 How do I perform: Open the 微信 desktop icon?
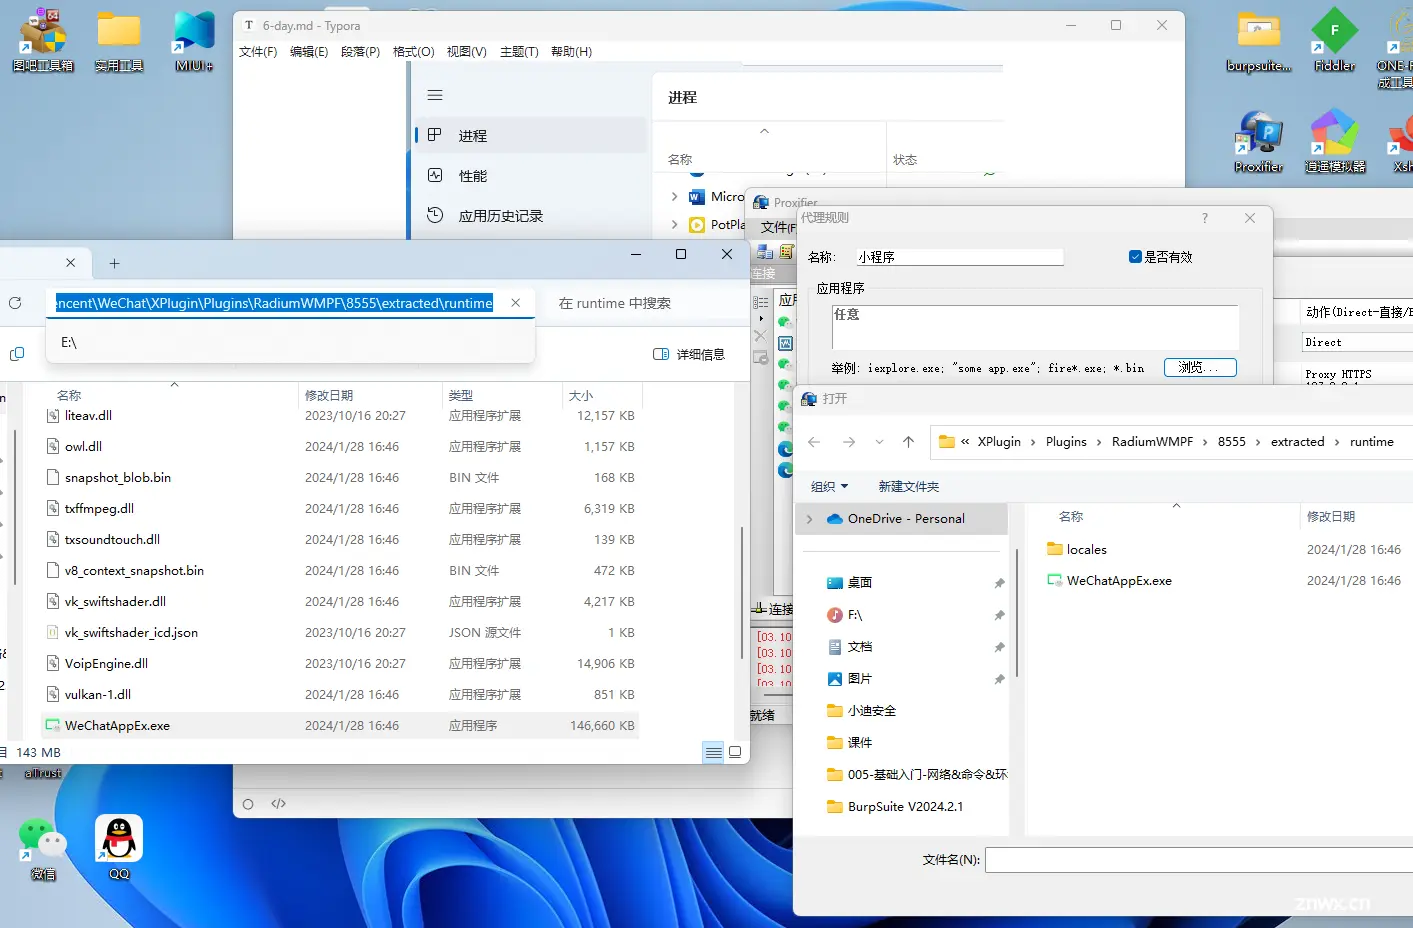point(43,848)
